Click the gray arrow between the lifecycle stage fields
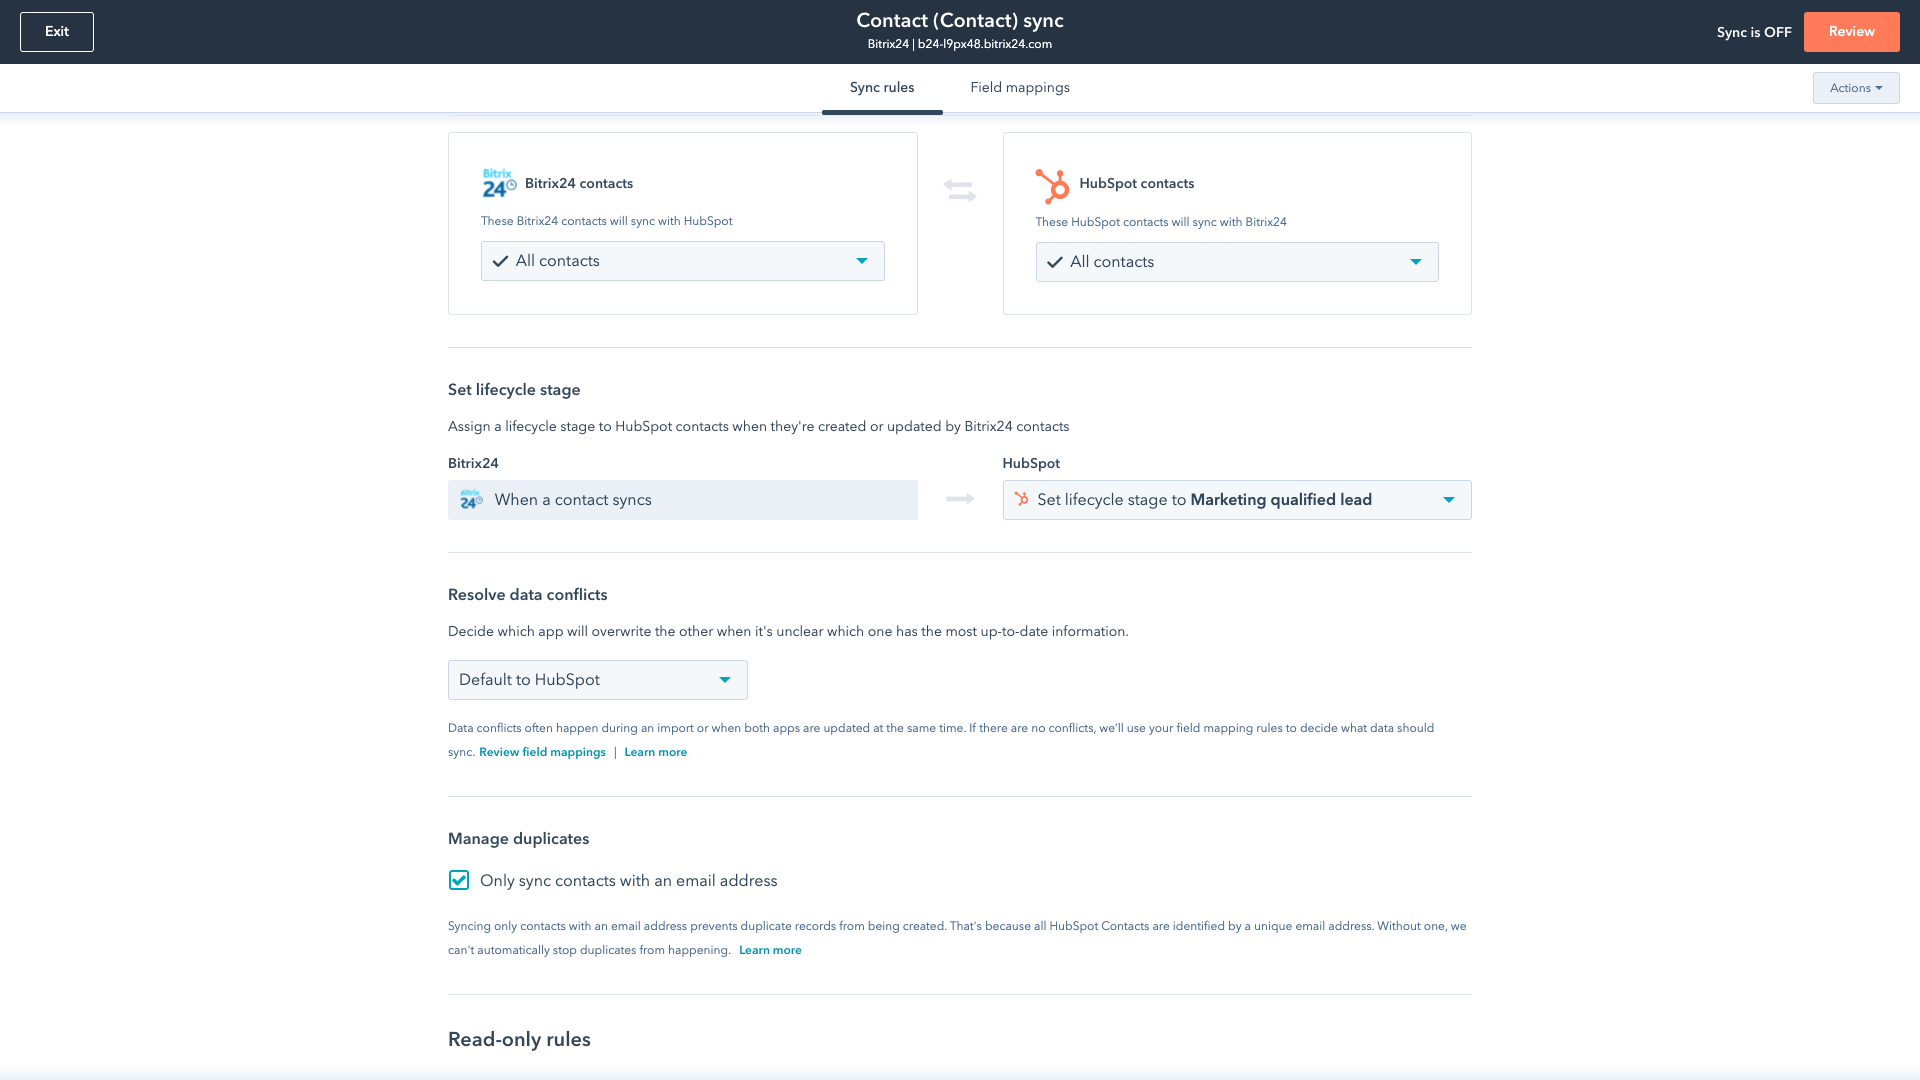The height and width of the screenshot is (1080, 1920). coord(960,499)
